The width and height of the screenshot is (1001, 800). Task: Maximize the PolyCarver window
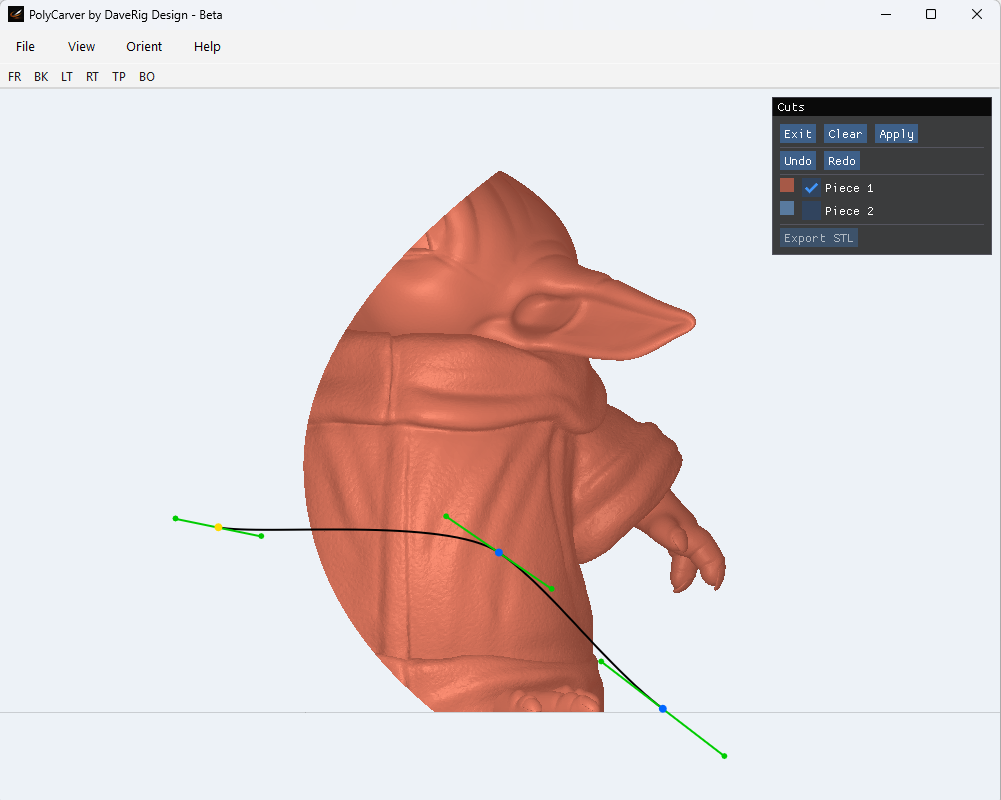click(931, 14)
